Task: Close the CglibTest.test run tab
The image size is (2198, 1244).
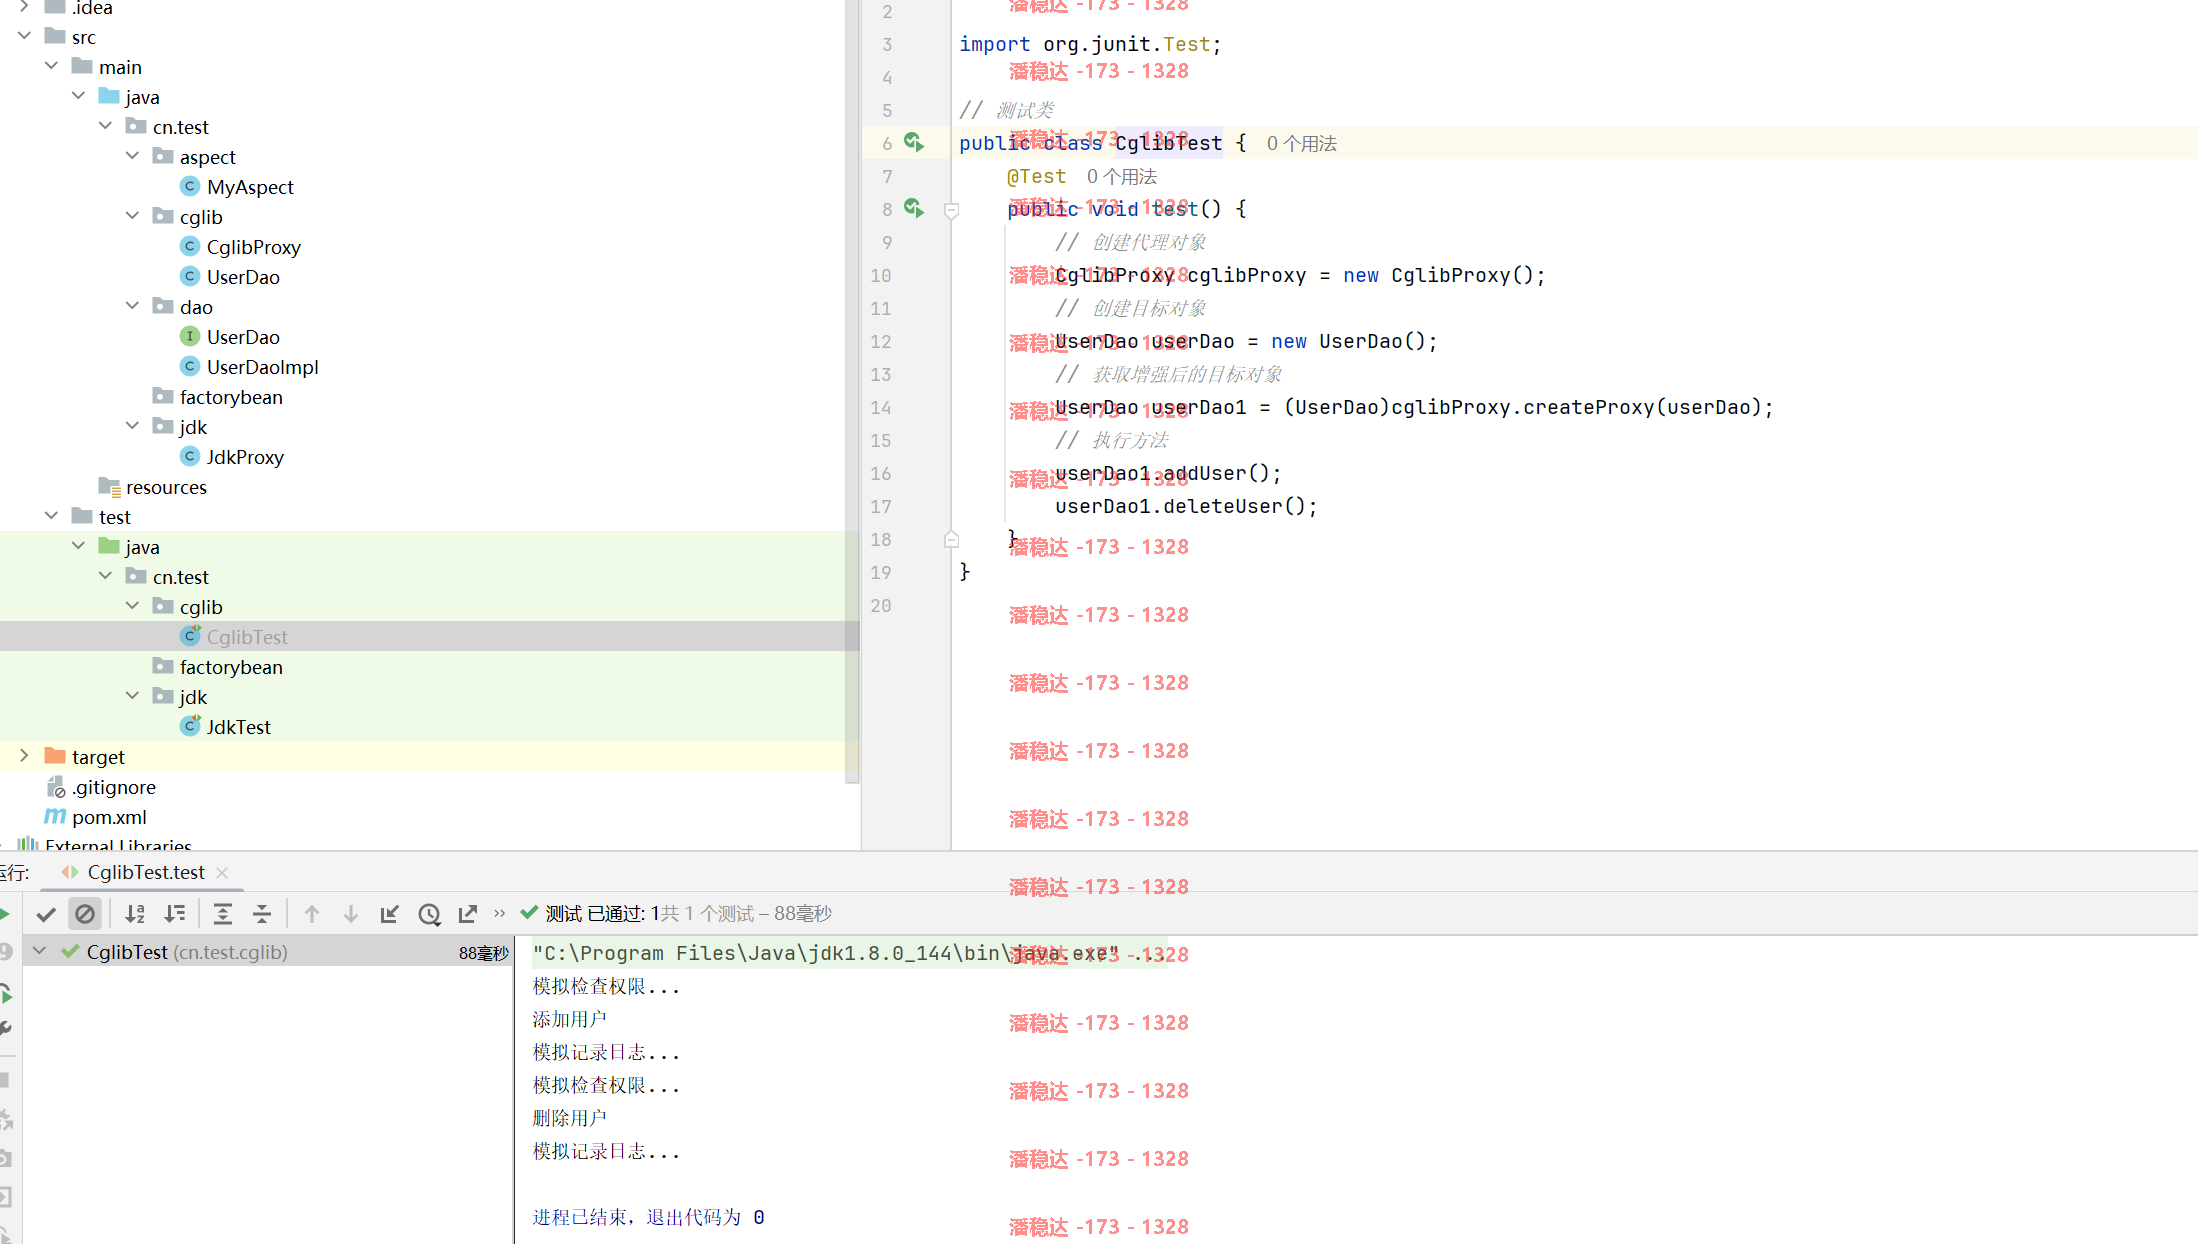Action: (x=222, y=873)
